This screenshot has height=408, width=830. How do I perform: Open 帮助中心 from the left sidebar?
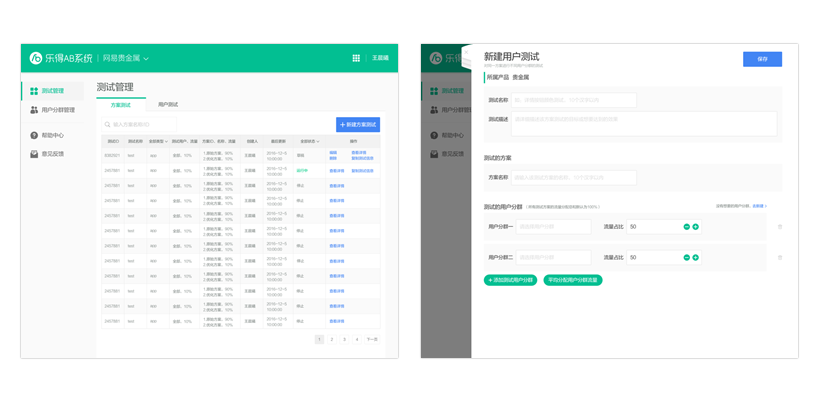coord(52,135)
